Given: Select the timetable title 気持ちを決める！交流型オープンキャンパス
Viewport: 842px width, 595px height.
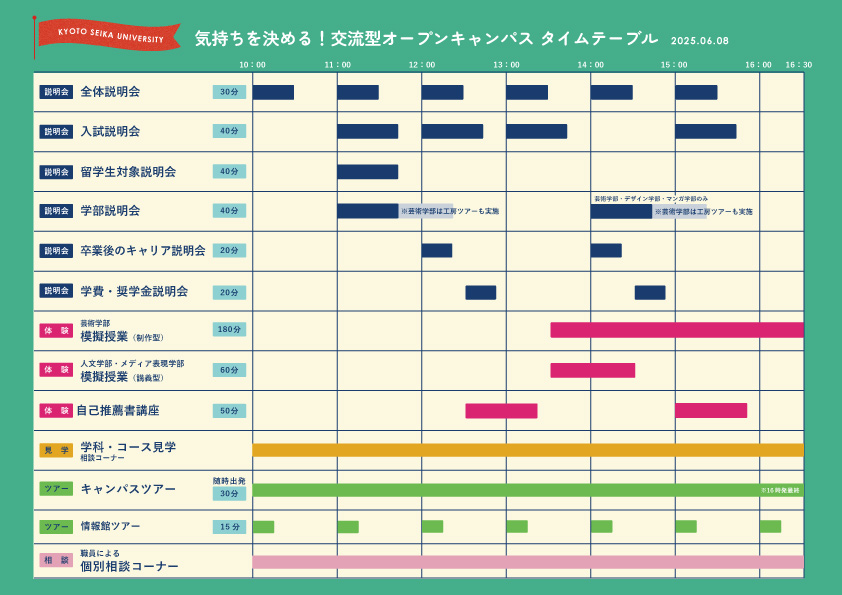Looking at the screenshot, I should (364, 38).
